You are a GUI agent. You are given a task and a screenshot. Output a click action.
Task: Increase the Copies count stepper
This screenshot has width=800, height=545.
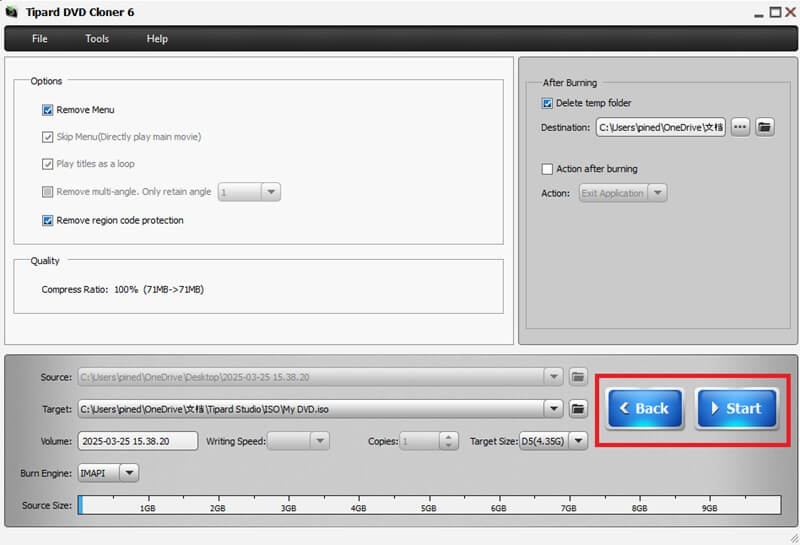[x=448, y=437]
